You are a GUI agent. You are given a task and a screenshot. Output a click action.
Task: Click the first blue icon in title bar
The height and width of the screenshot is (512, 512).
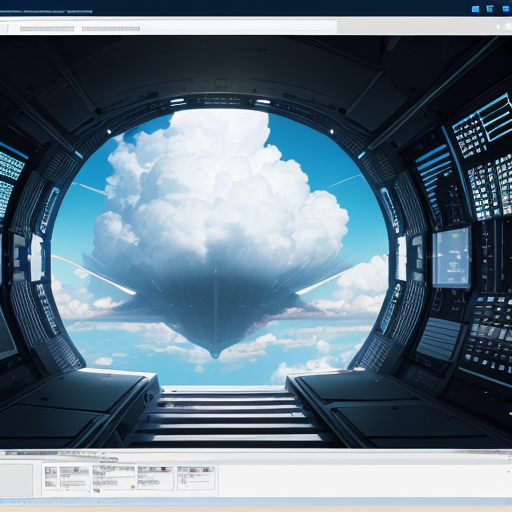click(475, 9)
